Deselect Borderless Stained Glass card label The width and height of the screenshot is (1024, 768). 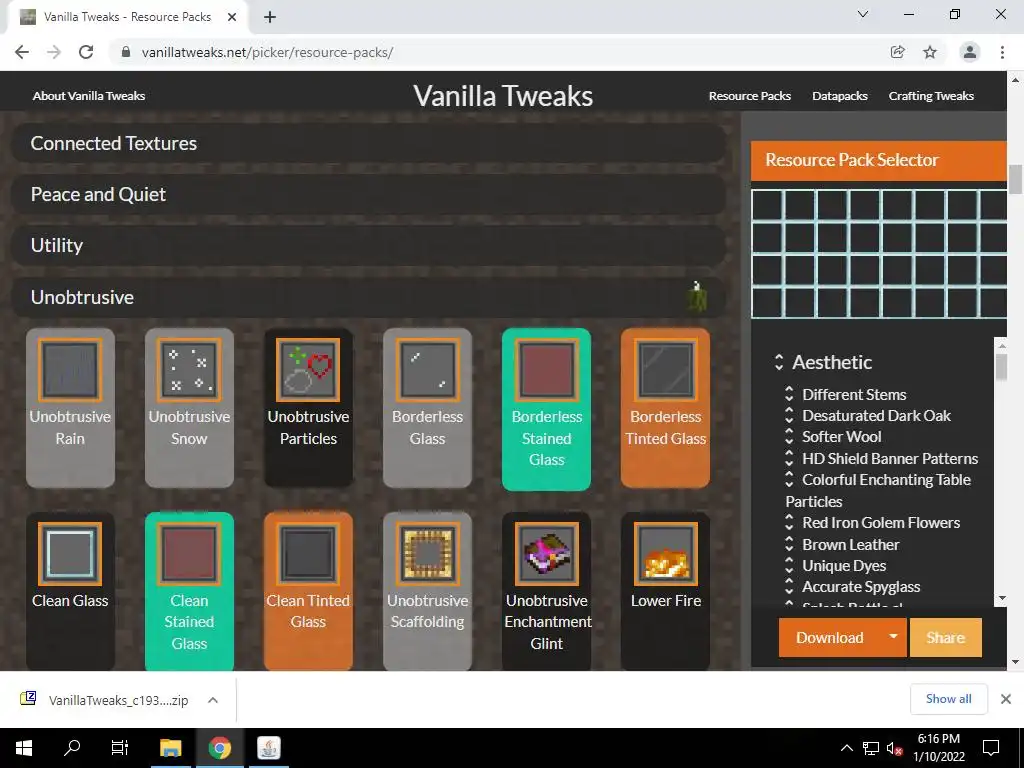[547, 438]
